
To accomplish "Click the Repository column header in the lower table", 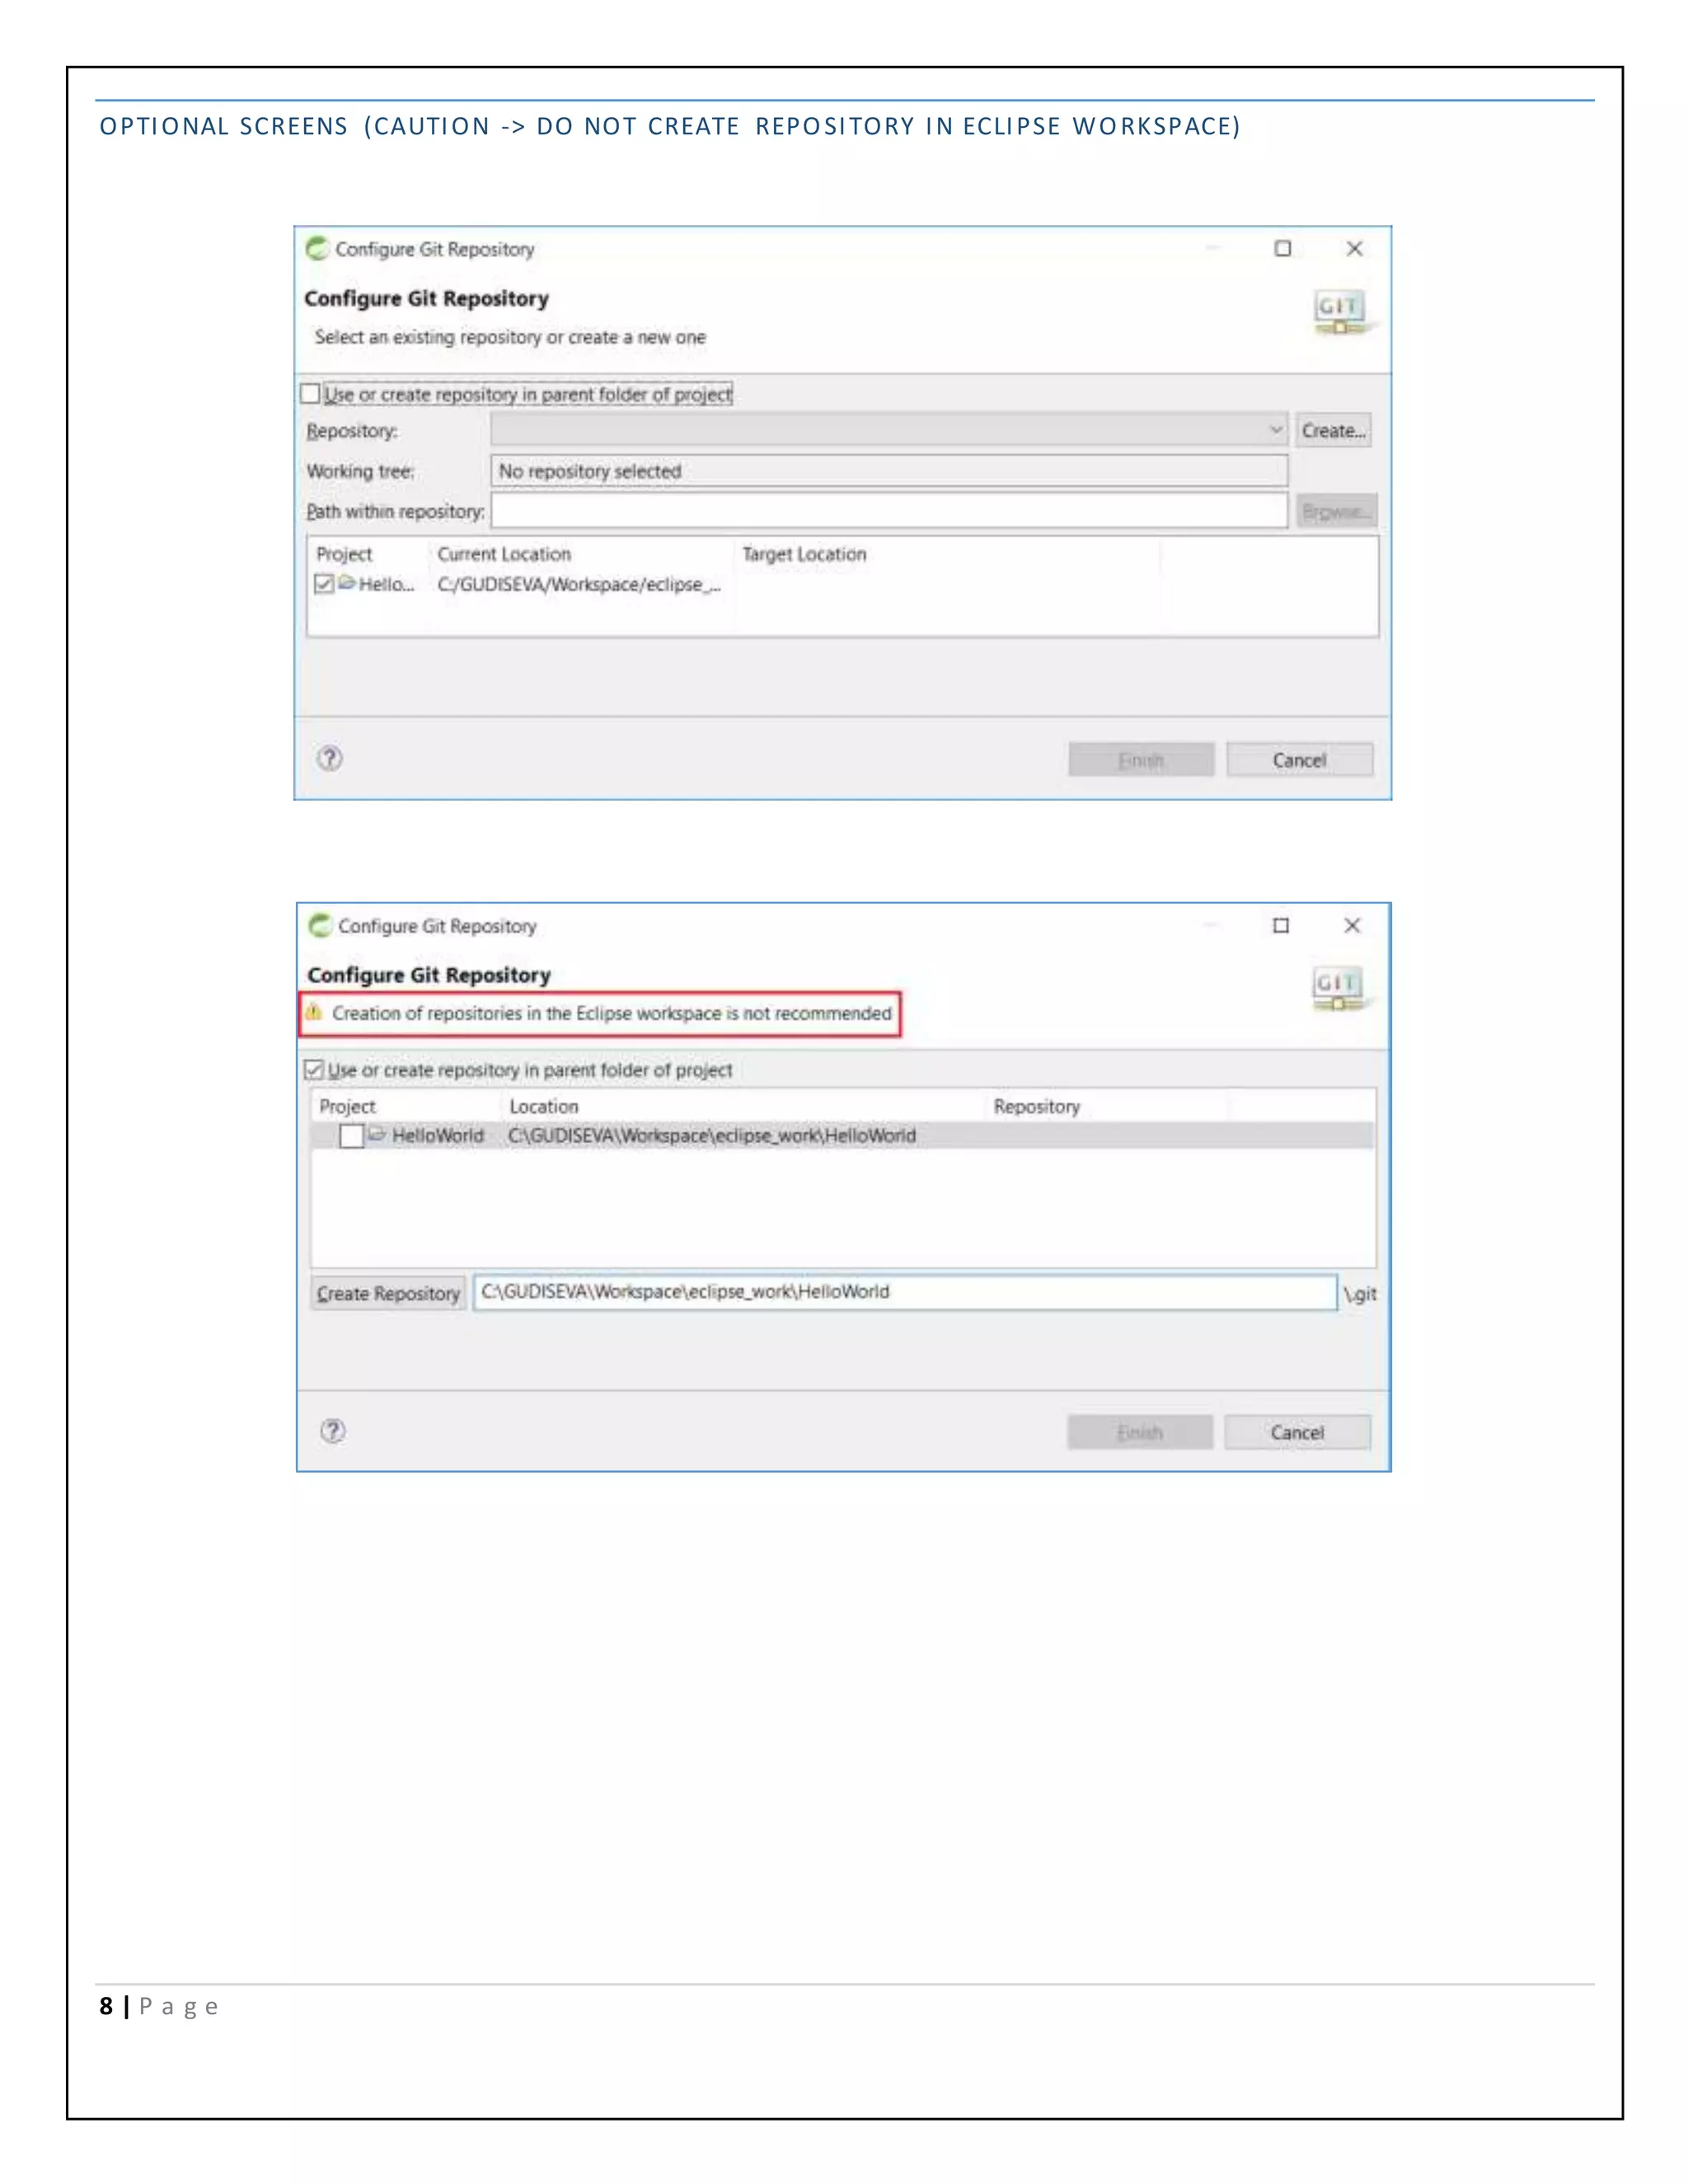I will click(x=1037, y=1106).
